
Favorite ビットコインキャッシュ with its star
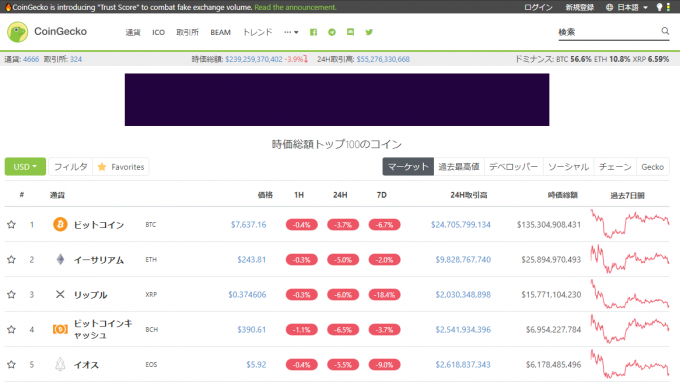(x=11, y=330)
